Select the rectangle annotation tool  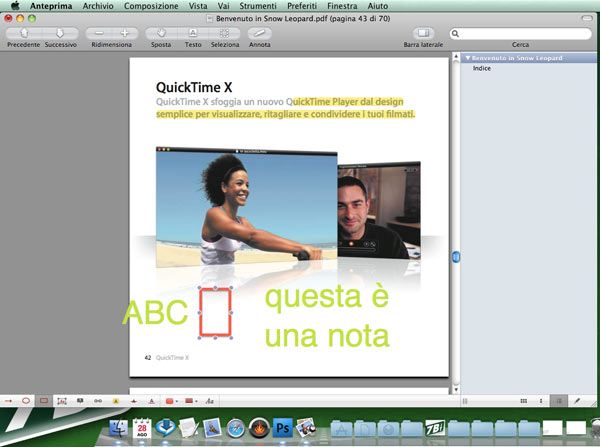pyautogui.click(x=43, y=400)
